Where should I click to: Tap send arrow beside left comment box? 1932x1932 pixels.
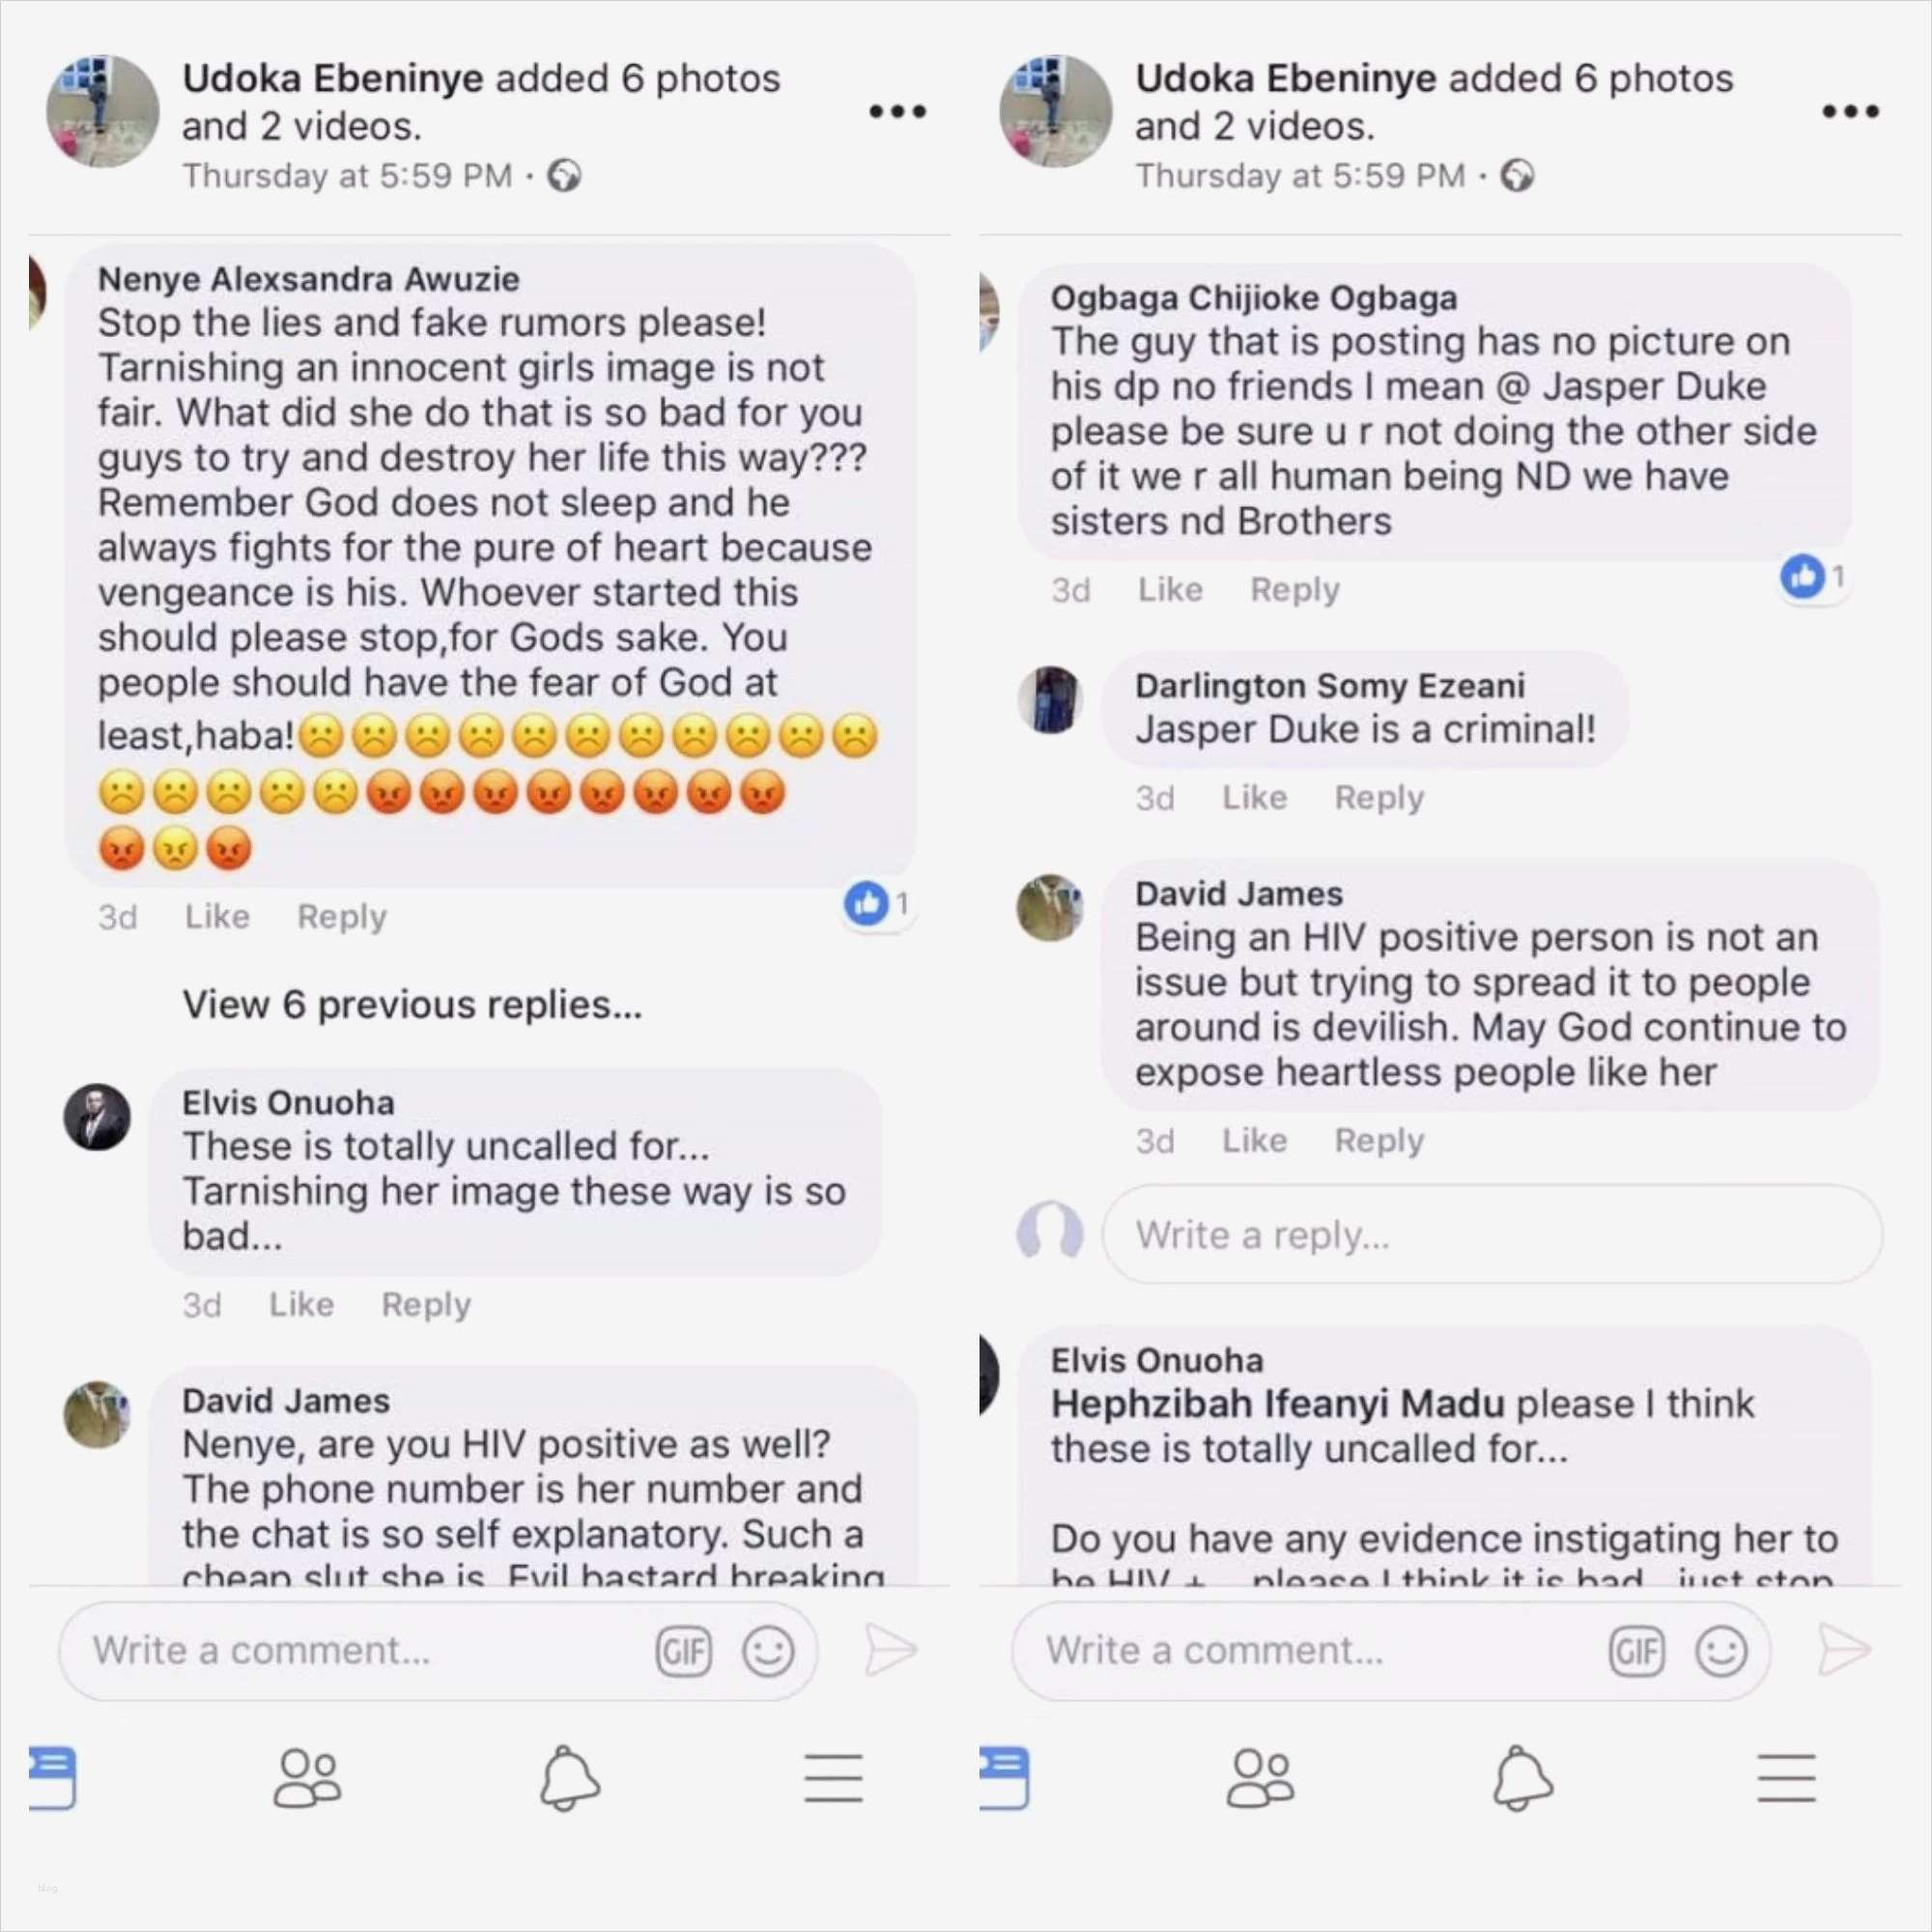(890, 1650)
